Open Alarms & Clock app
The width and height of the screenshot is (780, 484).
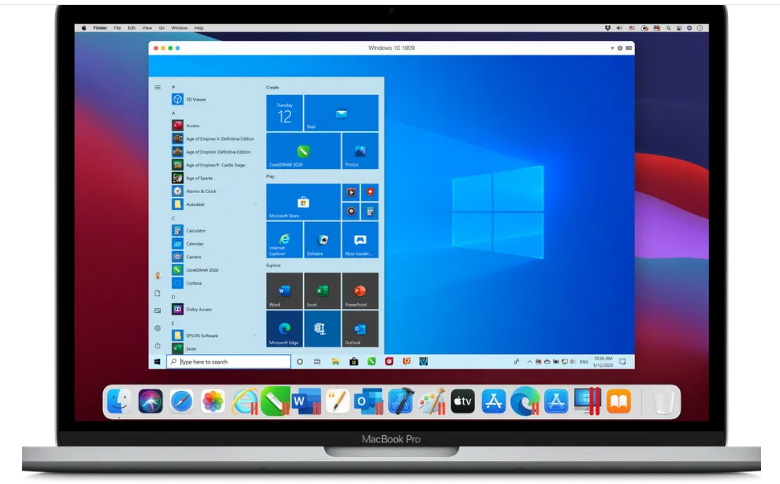pos(195,191)
